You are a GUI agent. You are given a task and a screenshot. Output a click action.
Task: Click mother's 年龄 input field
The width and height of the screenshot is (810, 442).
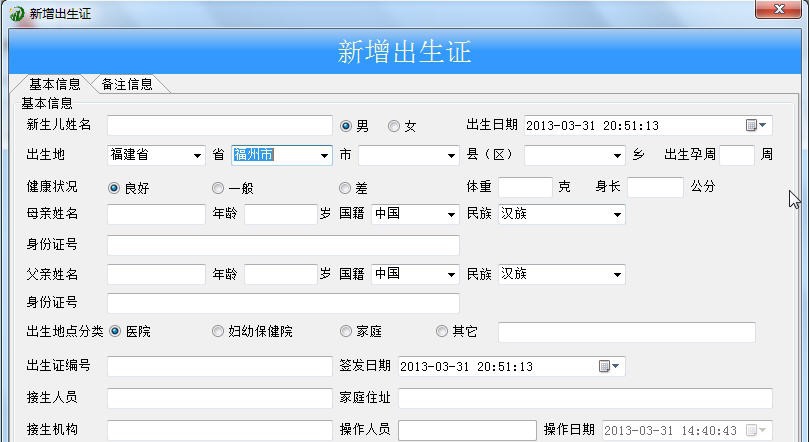pyautogui.click(x=281, y=214)
